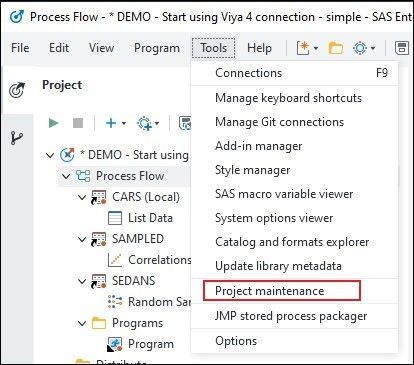Collapse the CARS (Local) tree node
Image resolution: width=414 pixels, height=365 pixels.
82,197
